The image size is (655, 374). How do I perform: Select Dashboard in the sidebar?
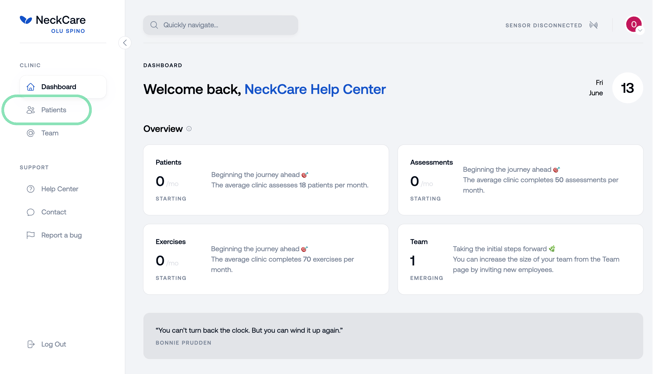(63, 87)
